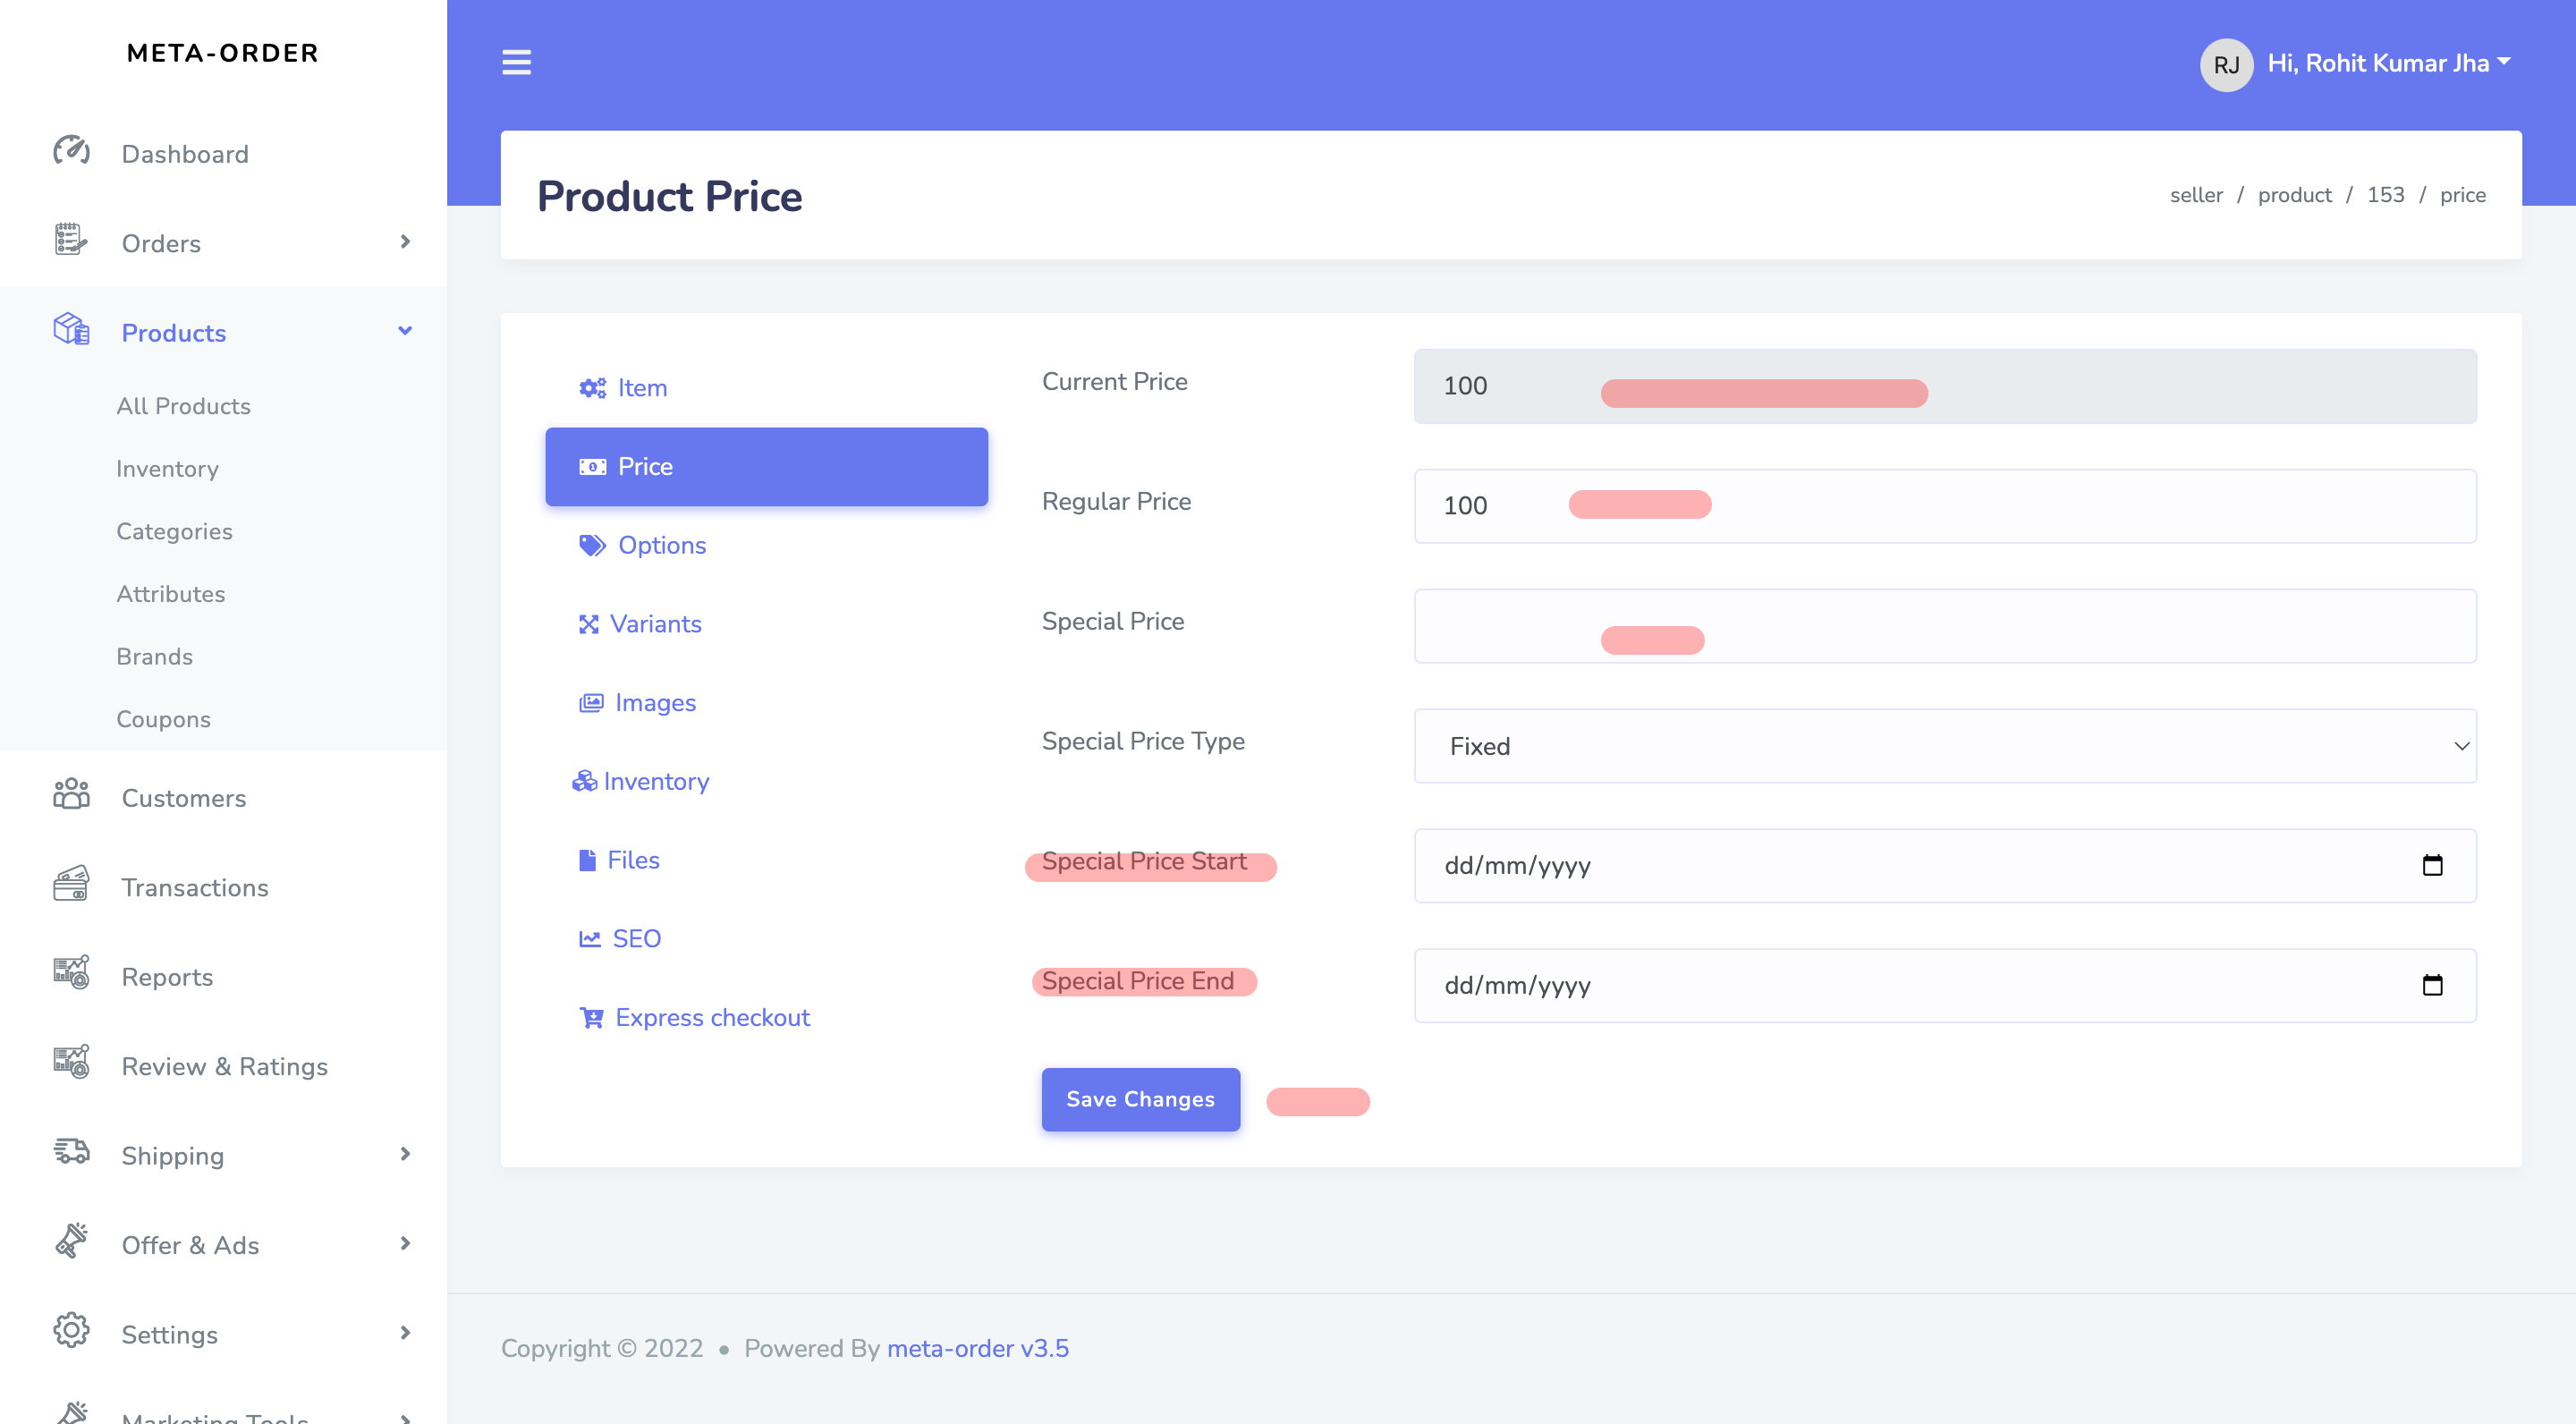
Task: Switch to the Options tab
Action: (661, 545)
